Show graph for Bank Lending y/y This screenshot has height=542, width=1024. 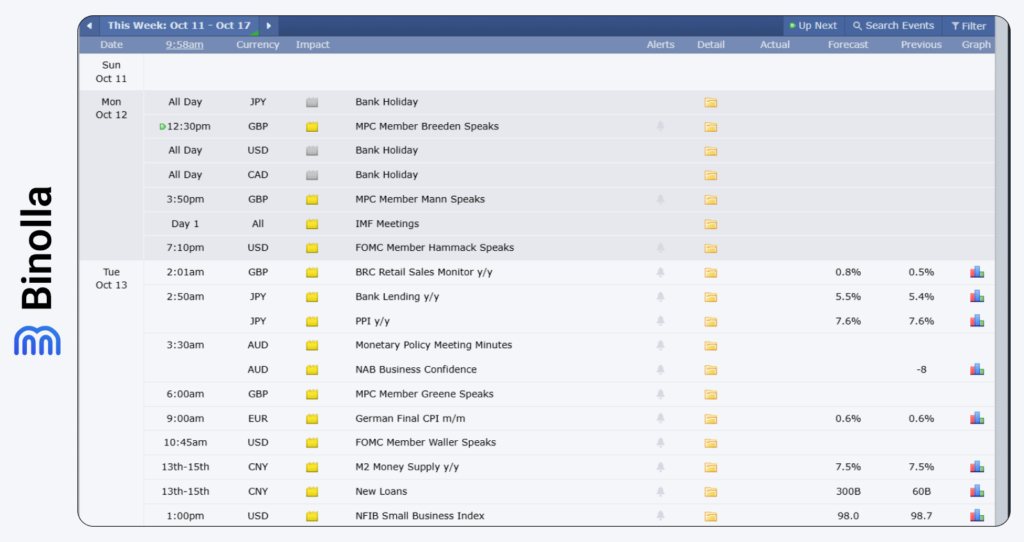(977, 296)
